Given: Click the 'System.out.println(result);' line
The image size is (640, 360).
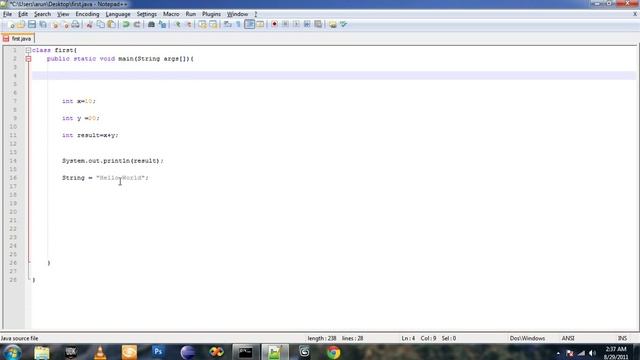Looking at the screenshot, I should 113,161.
